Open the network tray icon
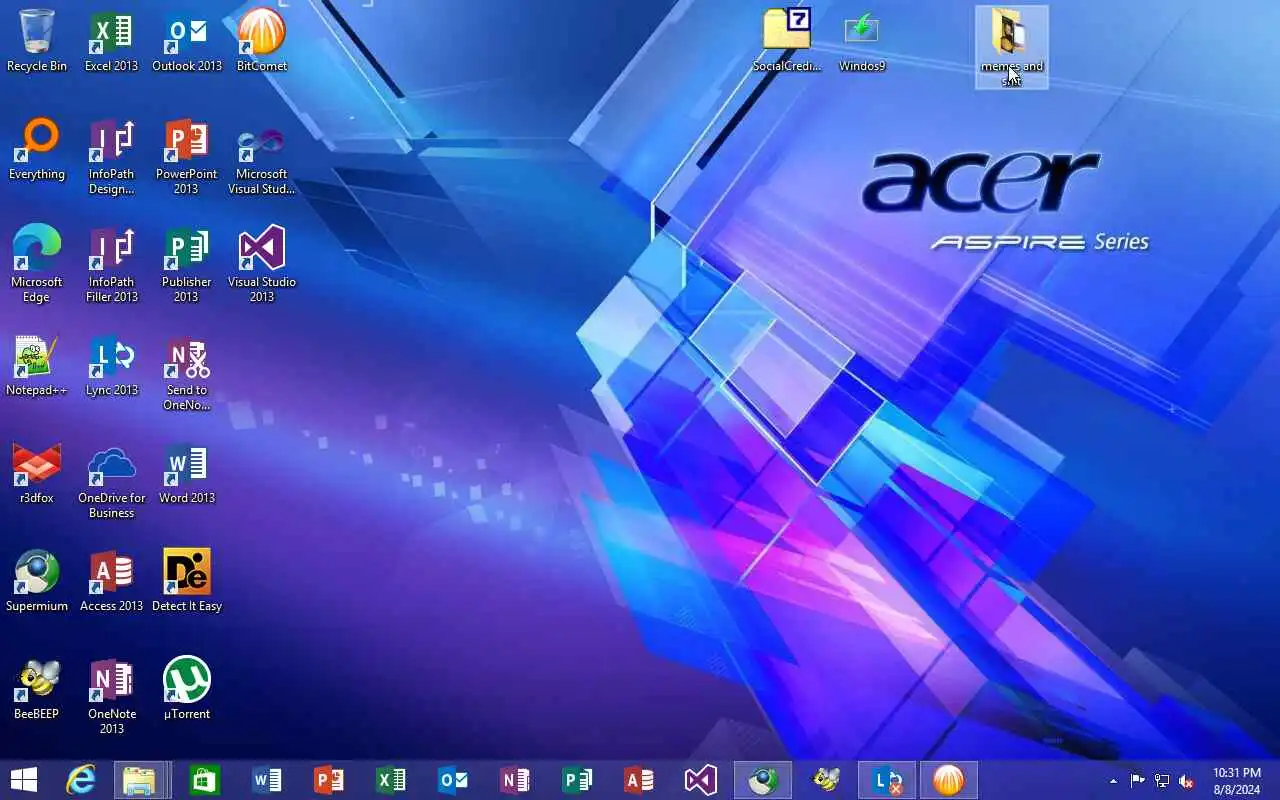 (1162, 781)
